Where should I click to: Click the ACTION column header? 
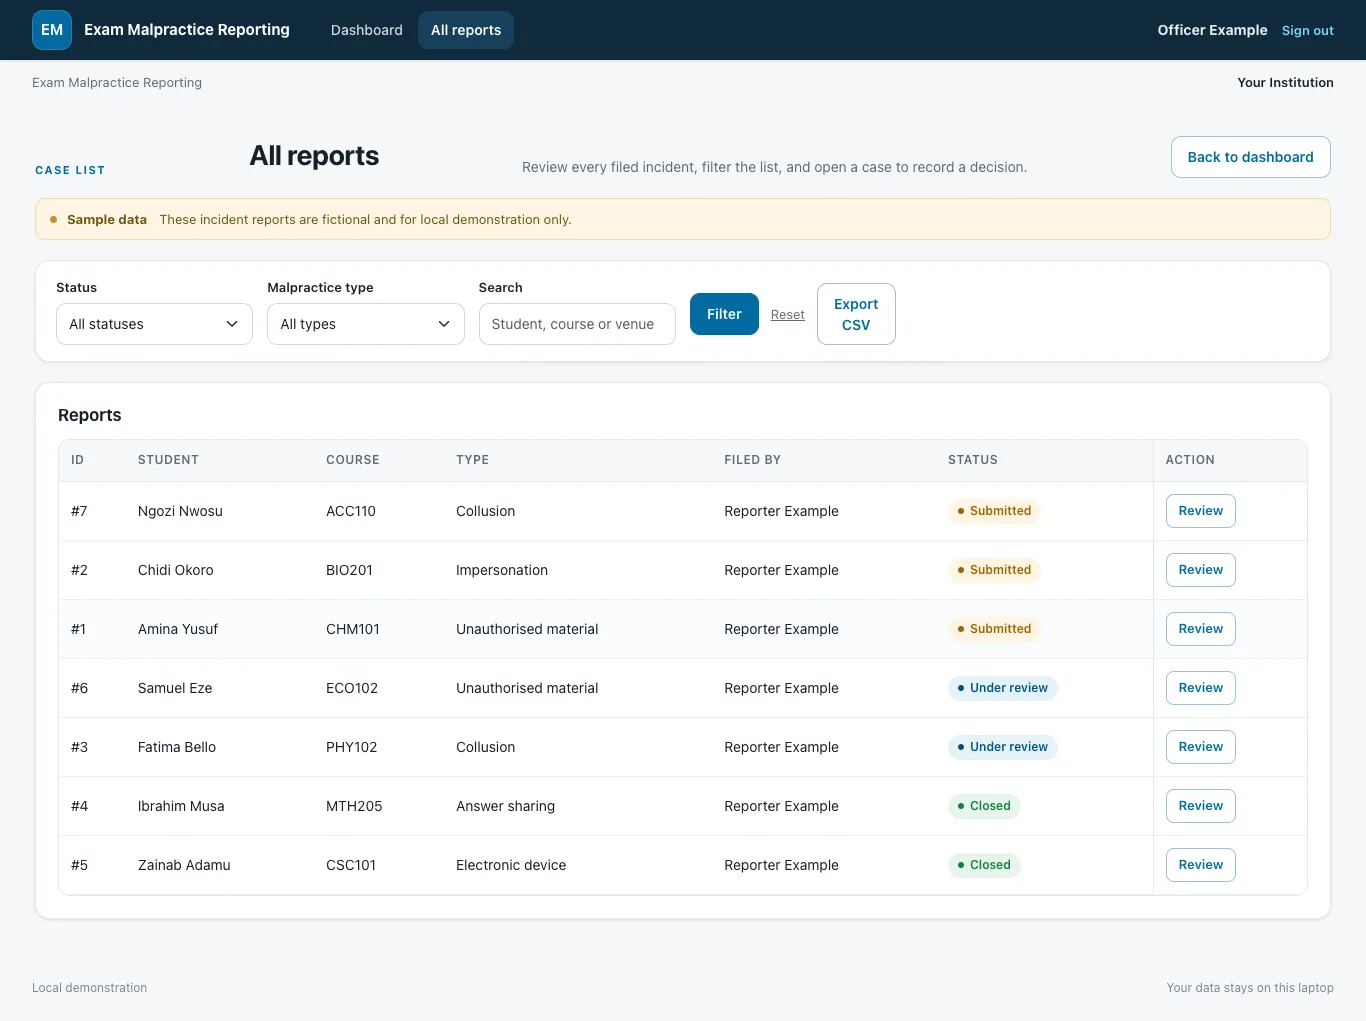1190,460
